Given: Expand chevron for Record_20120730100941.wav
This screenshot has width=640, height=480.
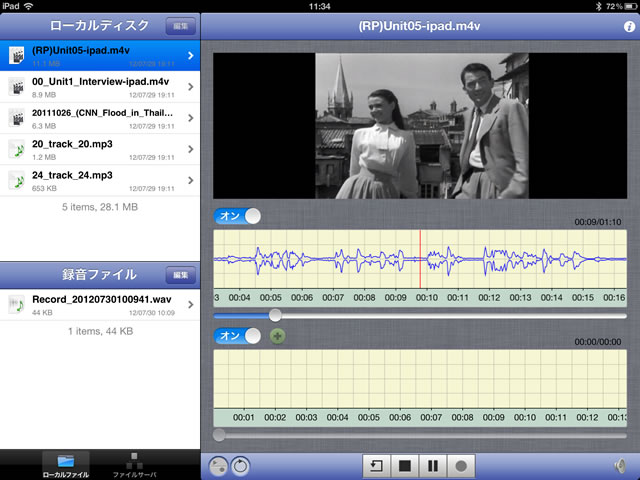Looking at the screenshot, I should click(191, 305).
